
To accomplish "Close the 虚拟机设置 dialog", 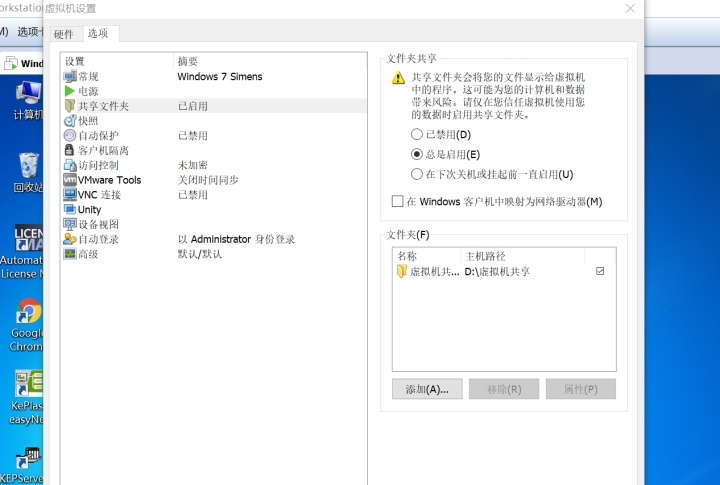I will pos(630,8).
